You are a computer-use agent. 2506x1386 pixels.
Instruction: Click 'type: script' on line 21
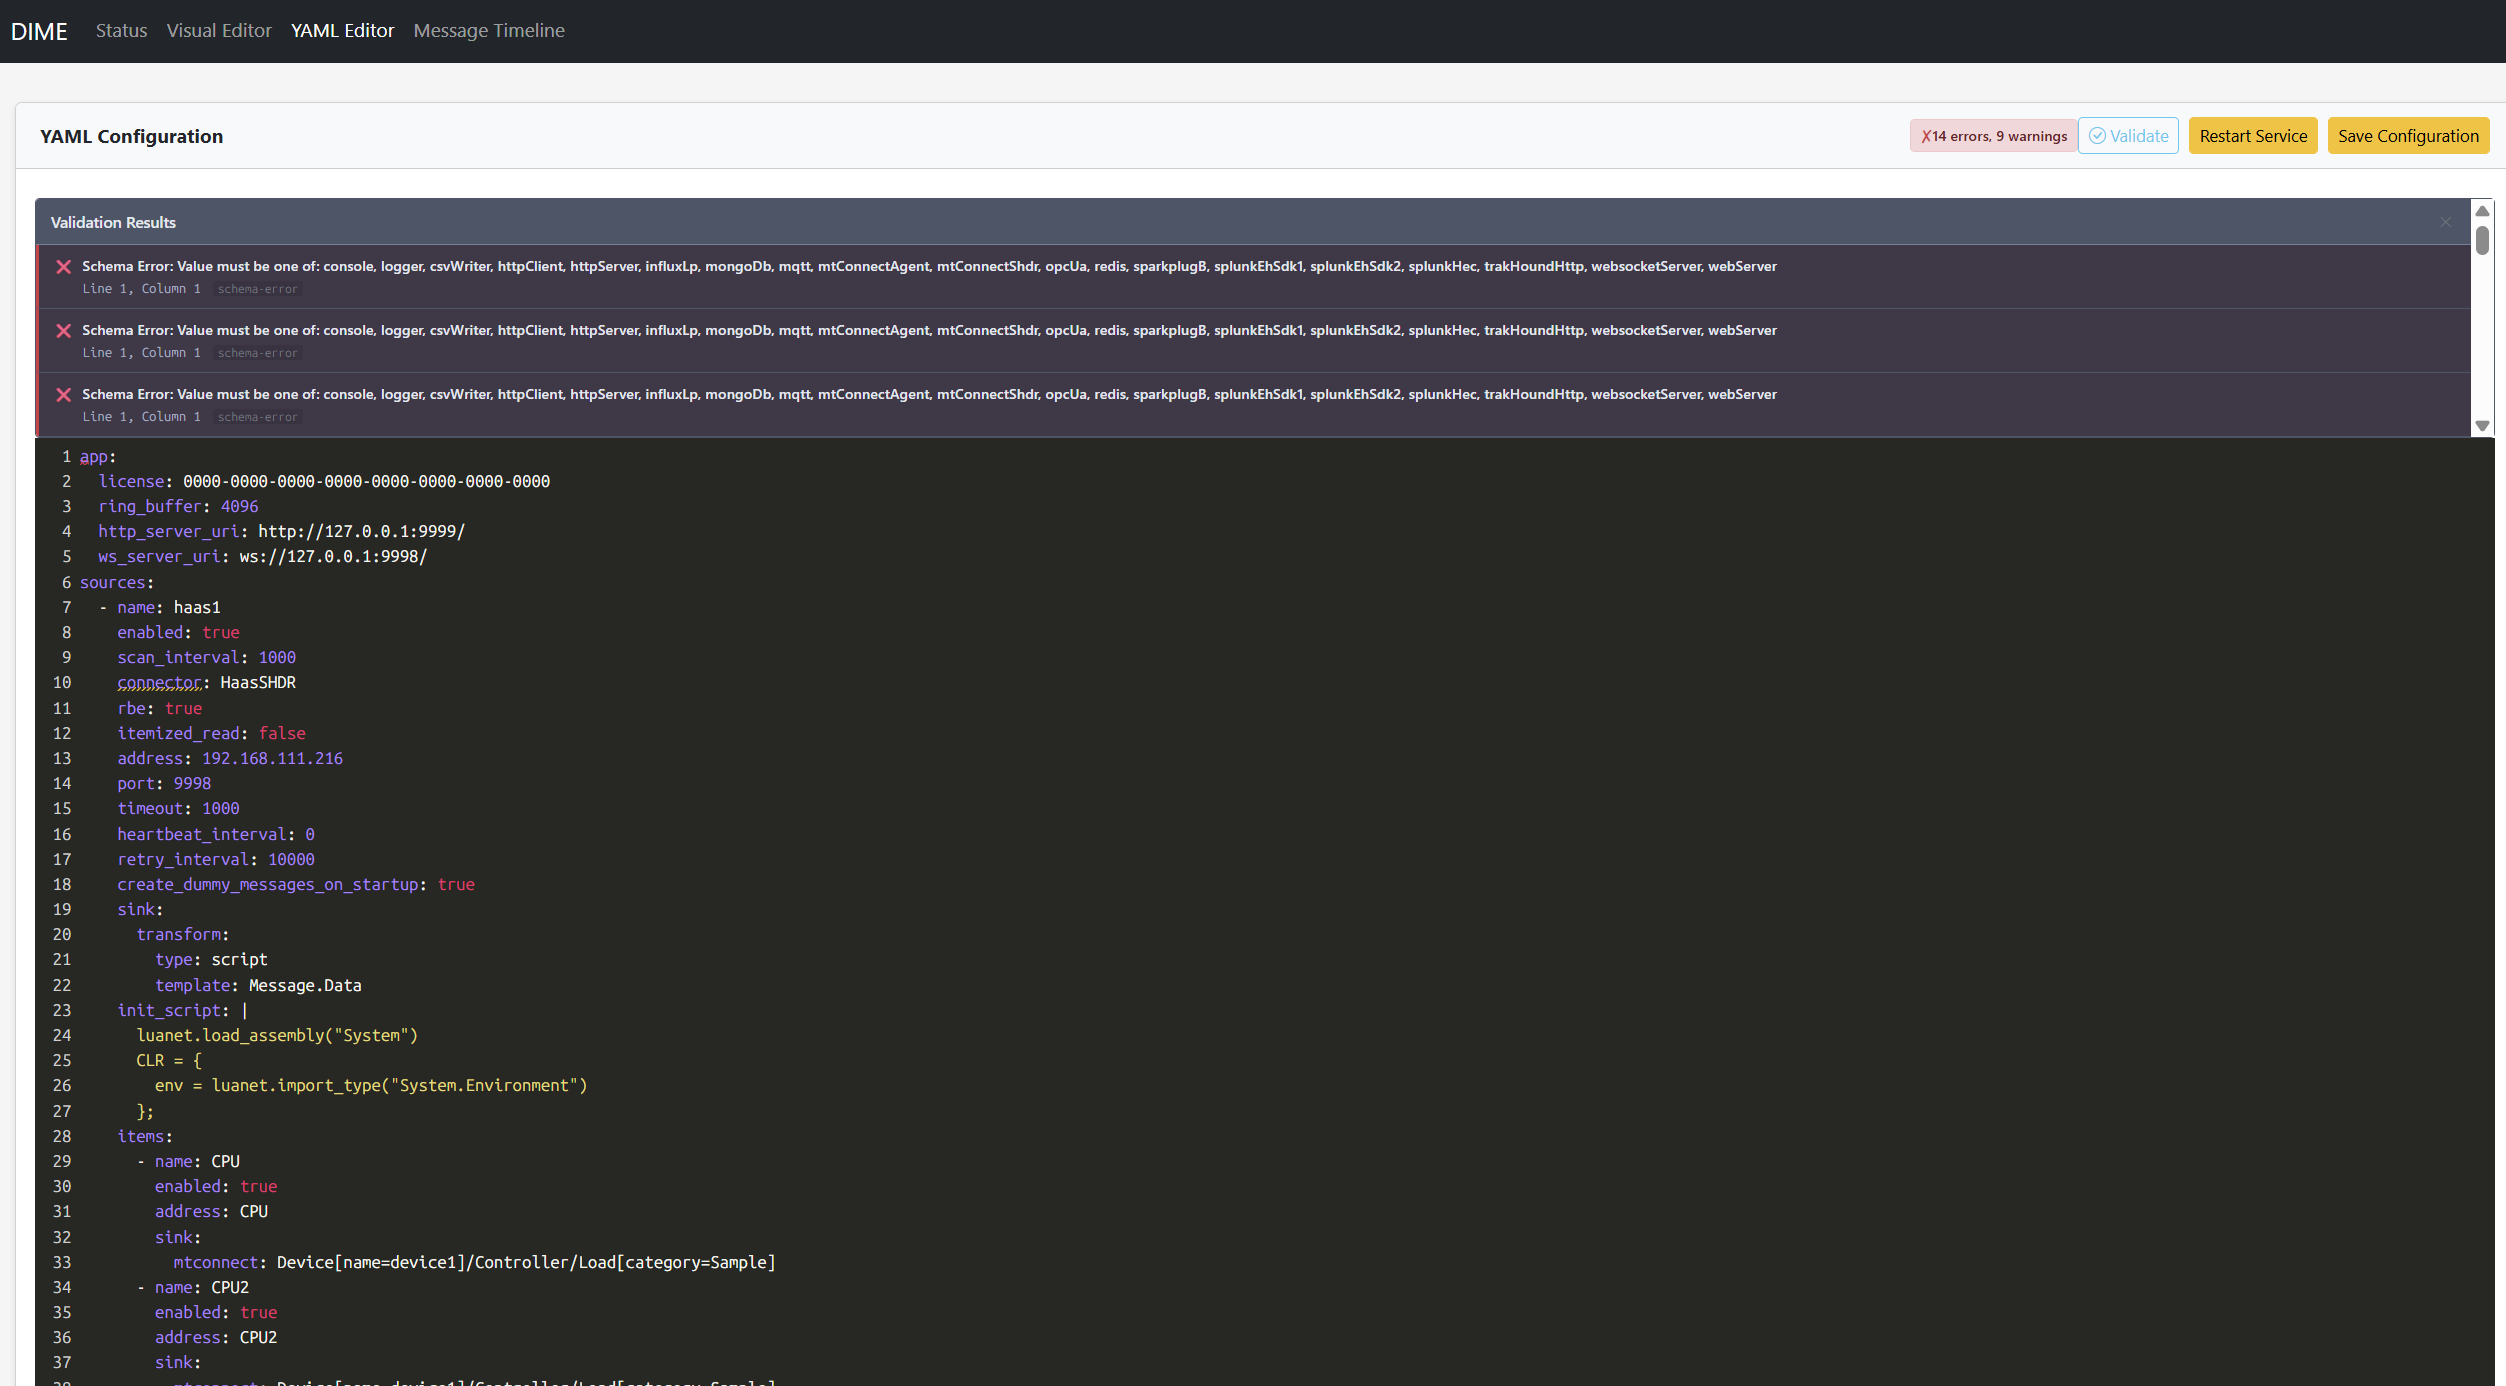coord(211,960)
